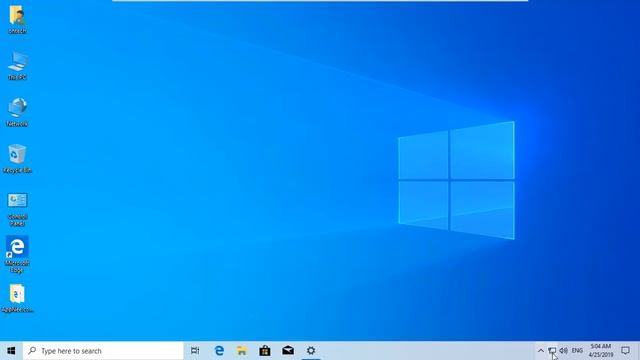Select the Control Panel desktop icon
The image size is (640, 360).
17,209
